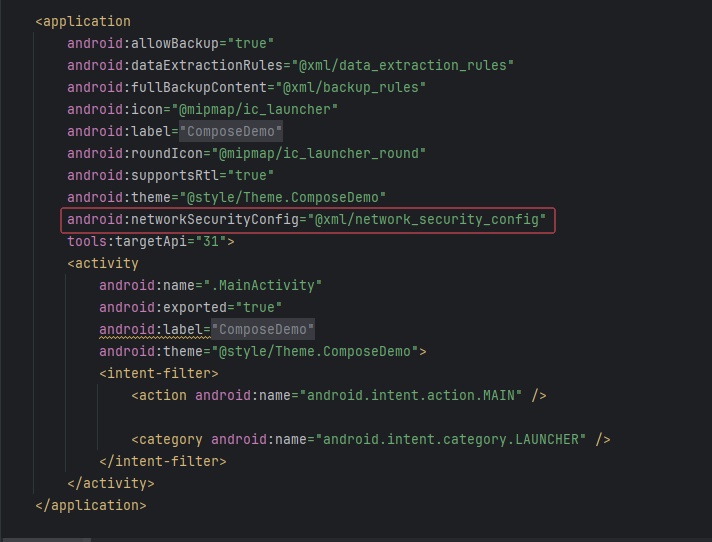This screenshot has width=712, height=542.
Task: Click the opening <intent-filter> tag
Action: (159, 374)
